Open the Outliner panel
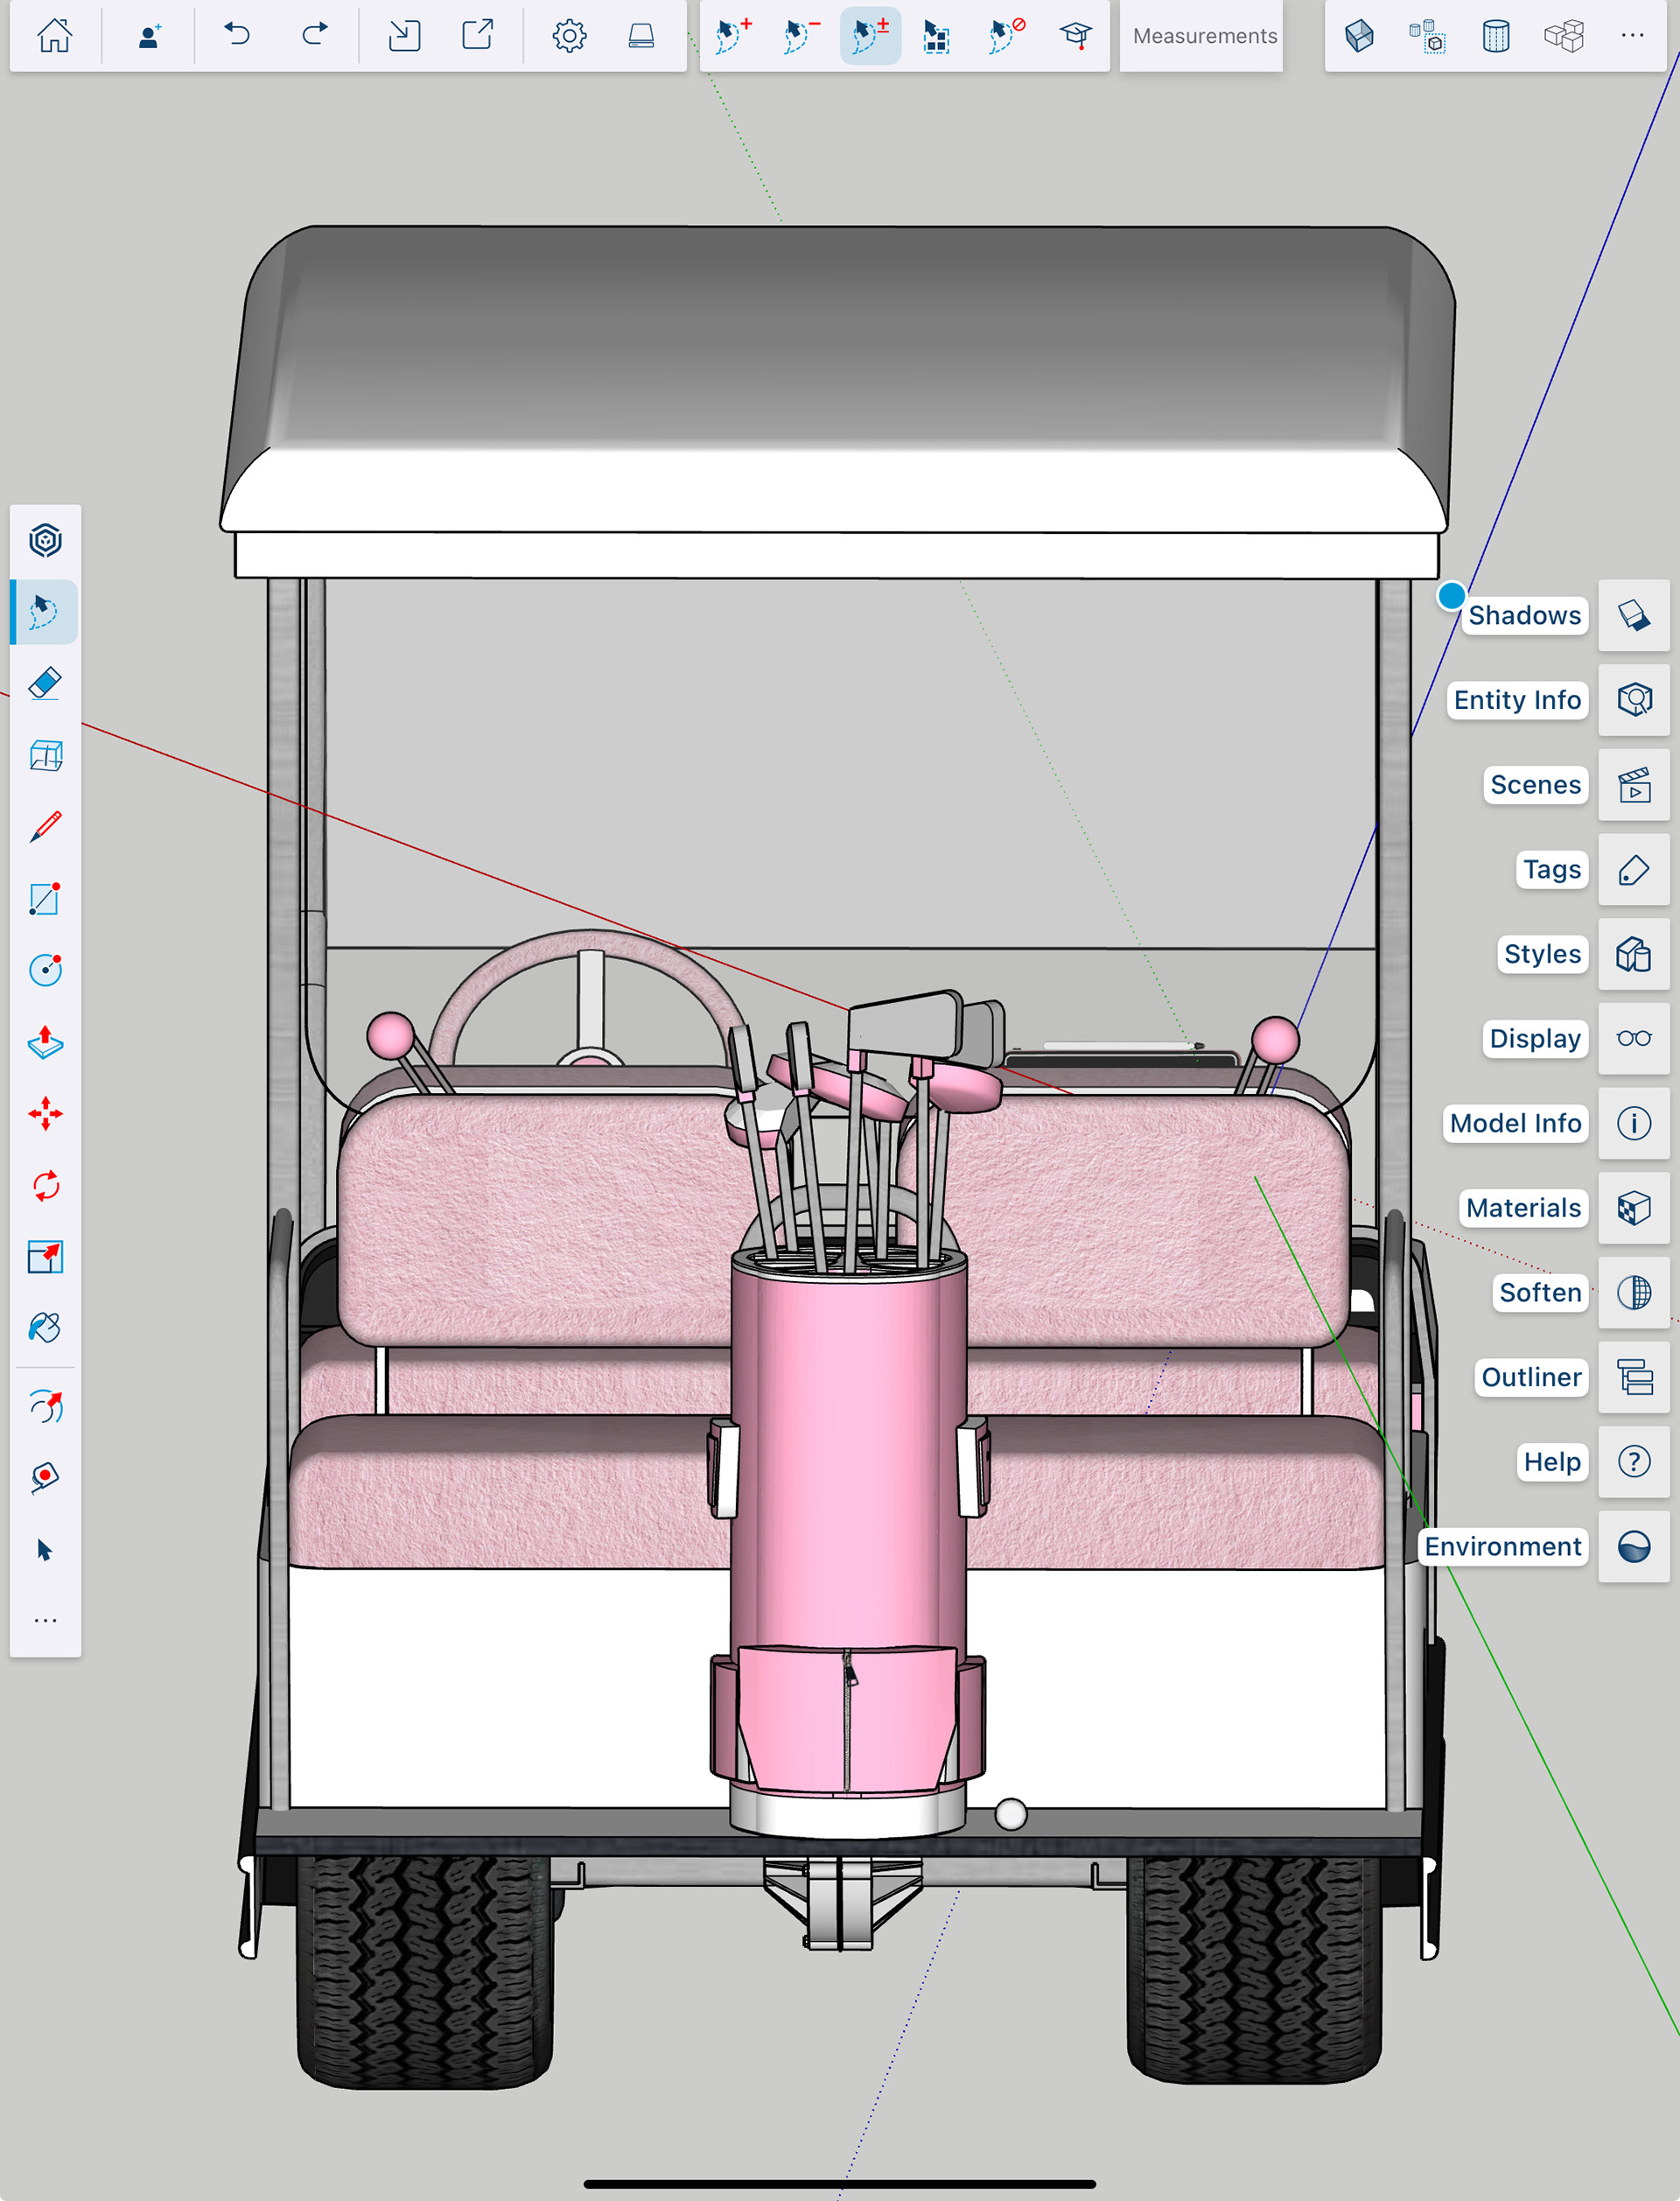This screenshot has width=1680, height=2201. (1633, 1378)
